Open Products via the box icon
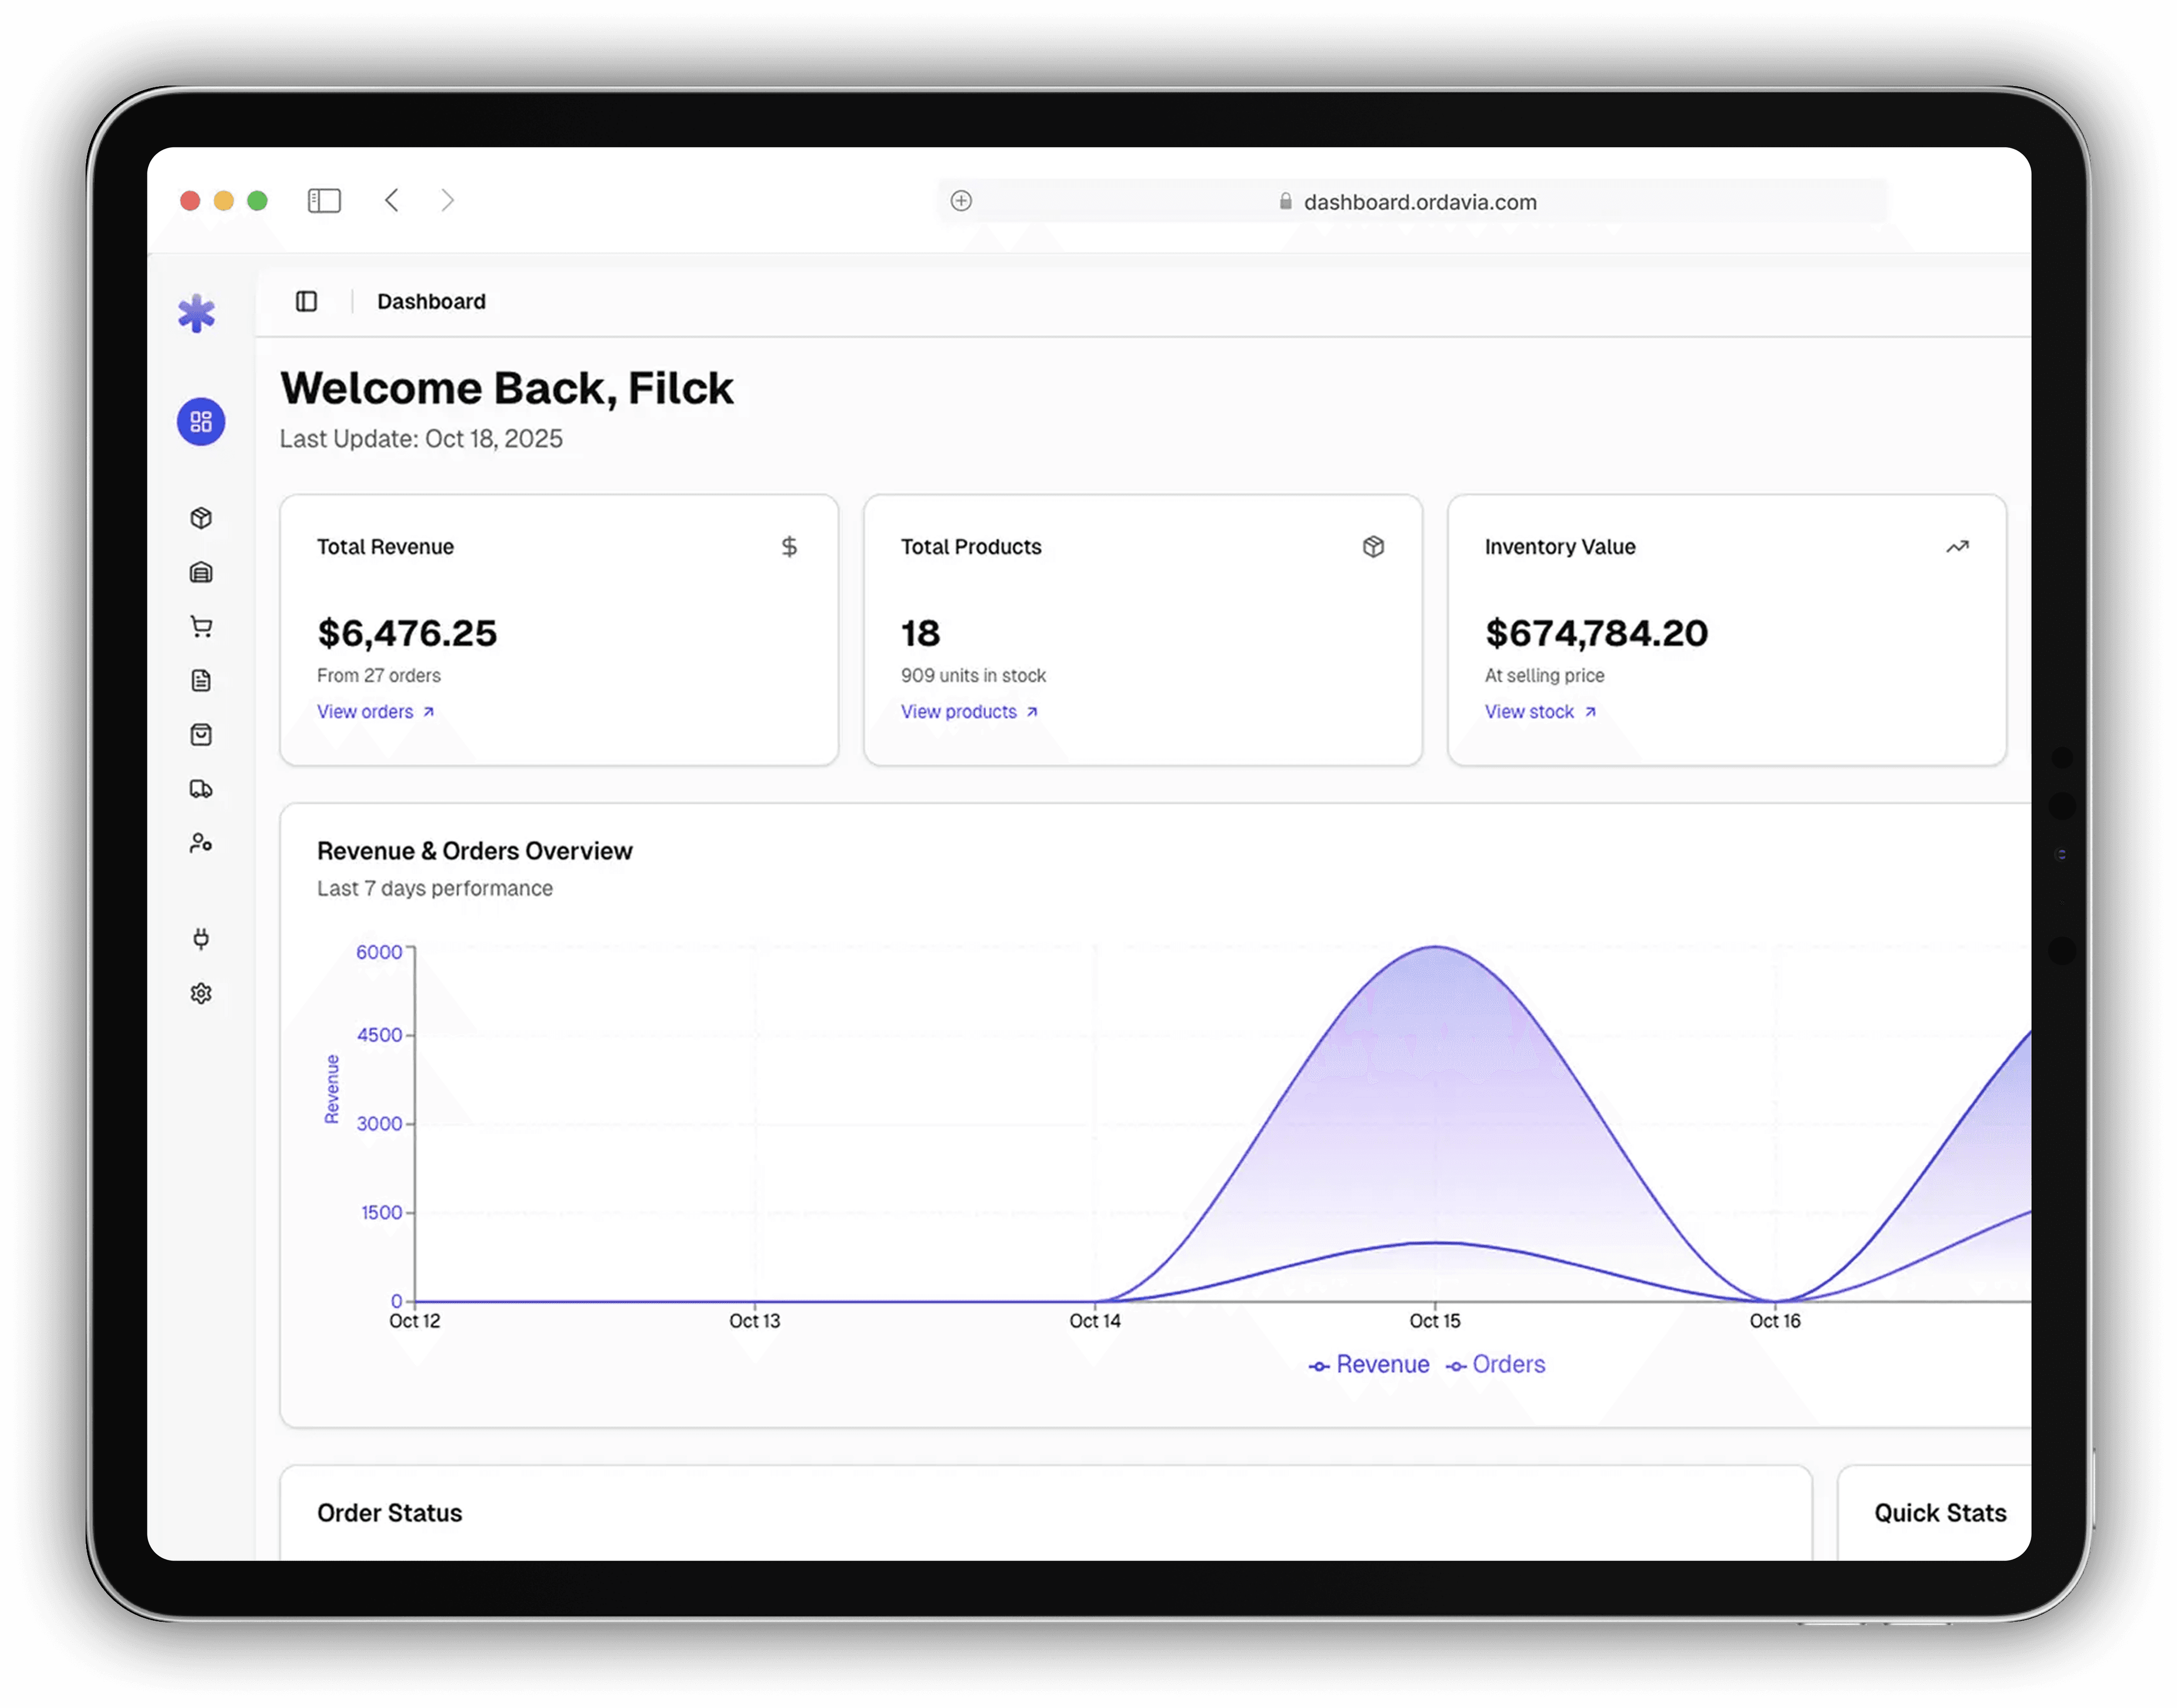Screen dimensions: 2177x1708 point(201,517)
